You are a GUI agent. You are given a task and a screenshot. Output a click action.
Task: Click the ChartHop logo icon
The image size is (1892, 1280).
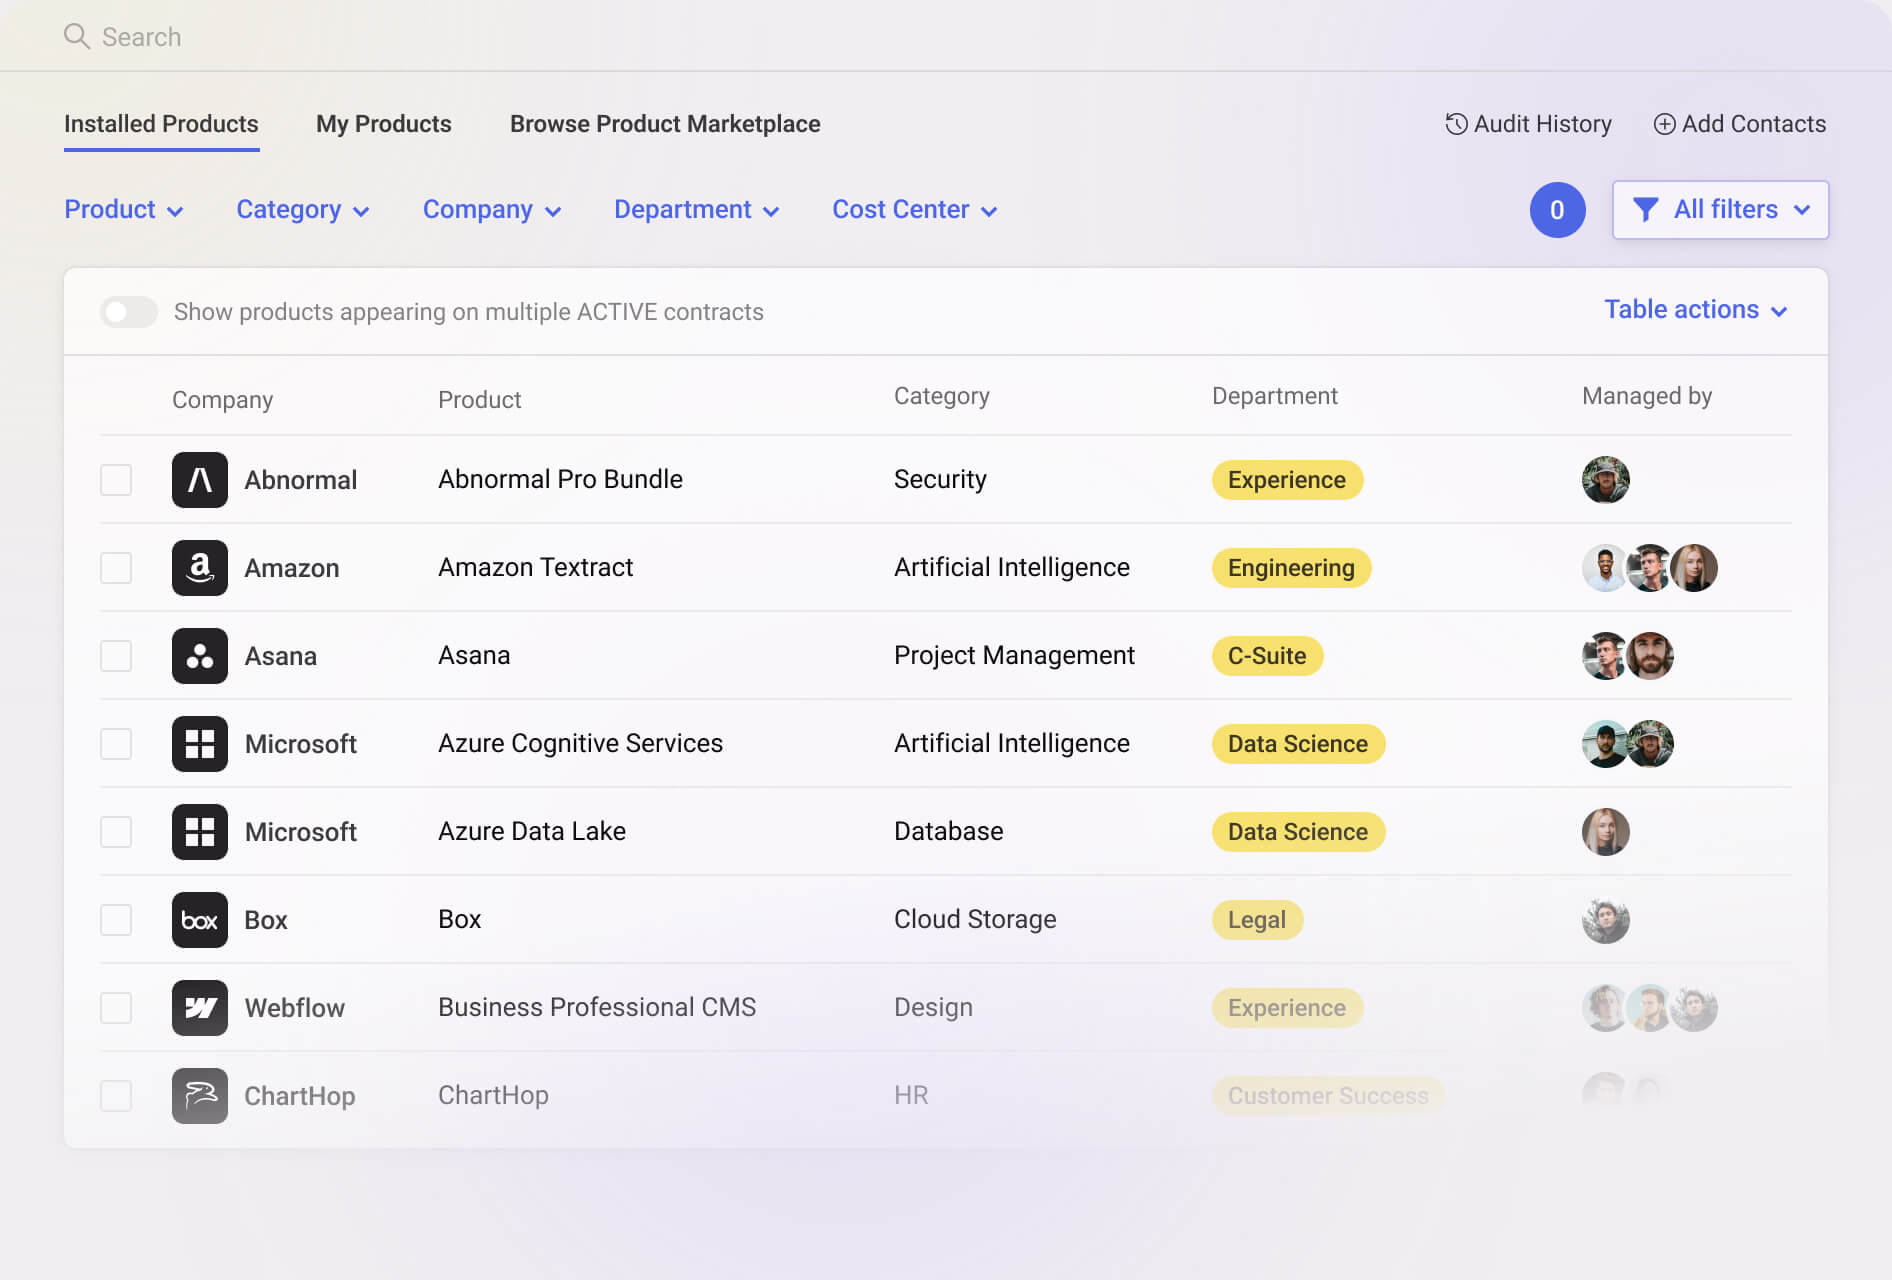tap(200, 1095)
